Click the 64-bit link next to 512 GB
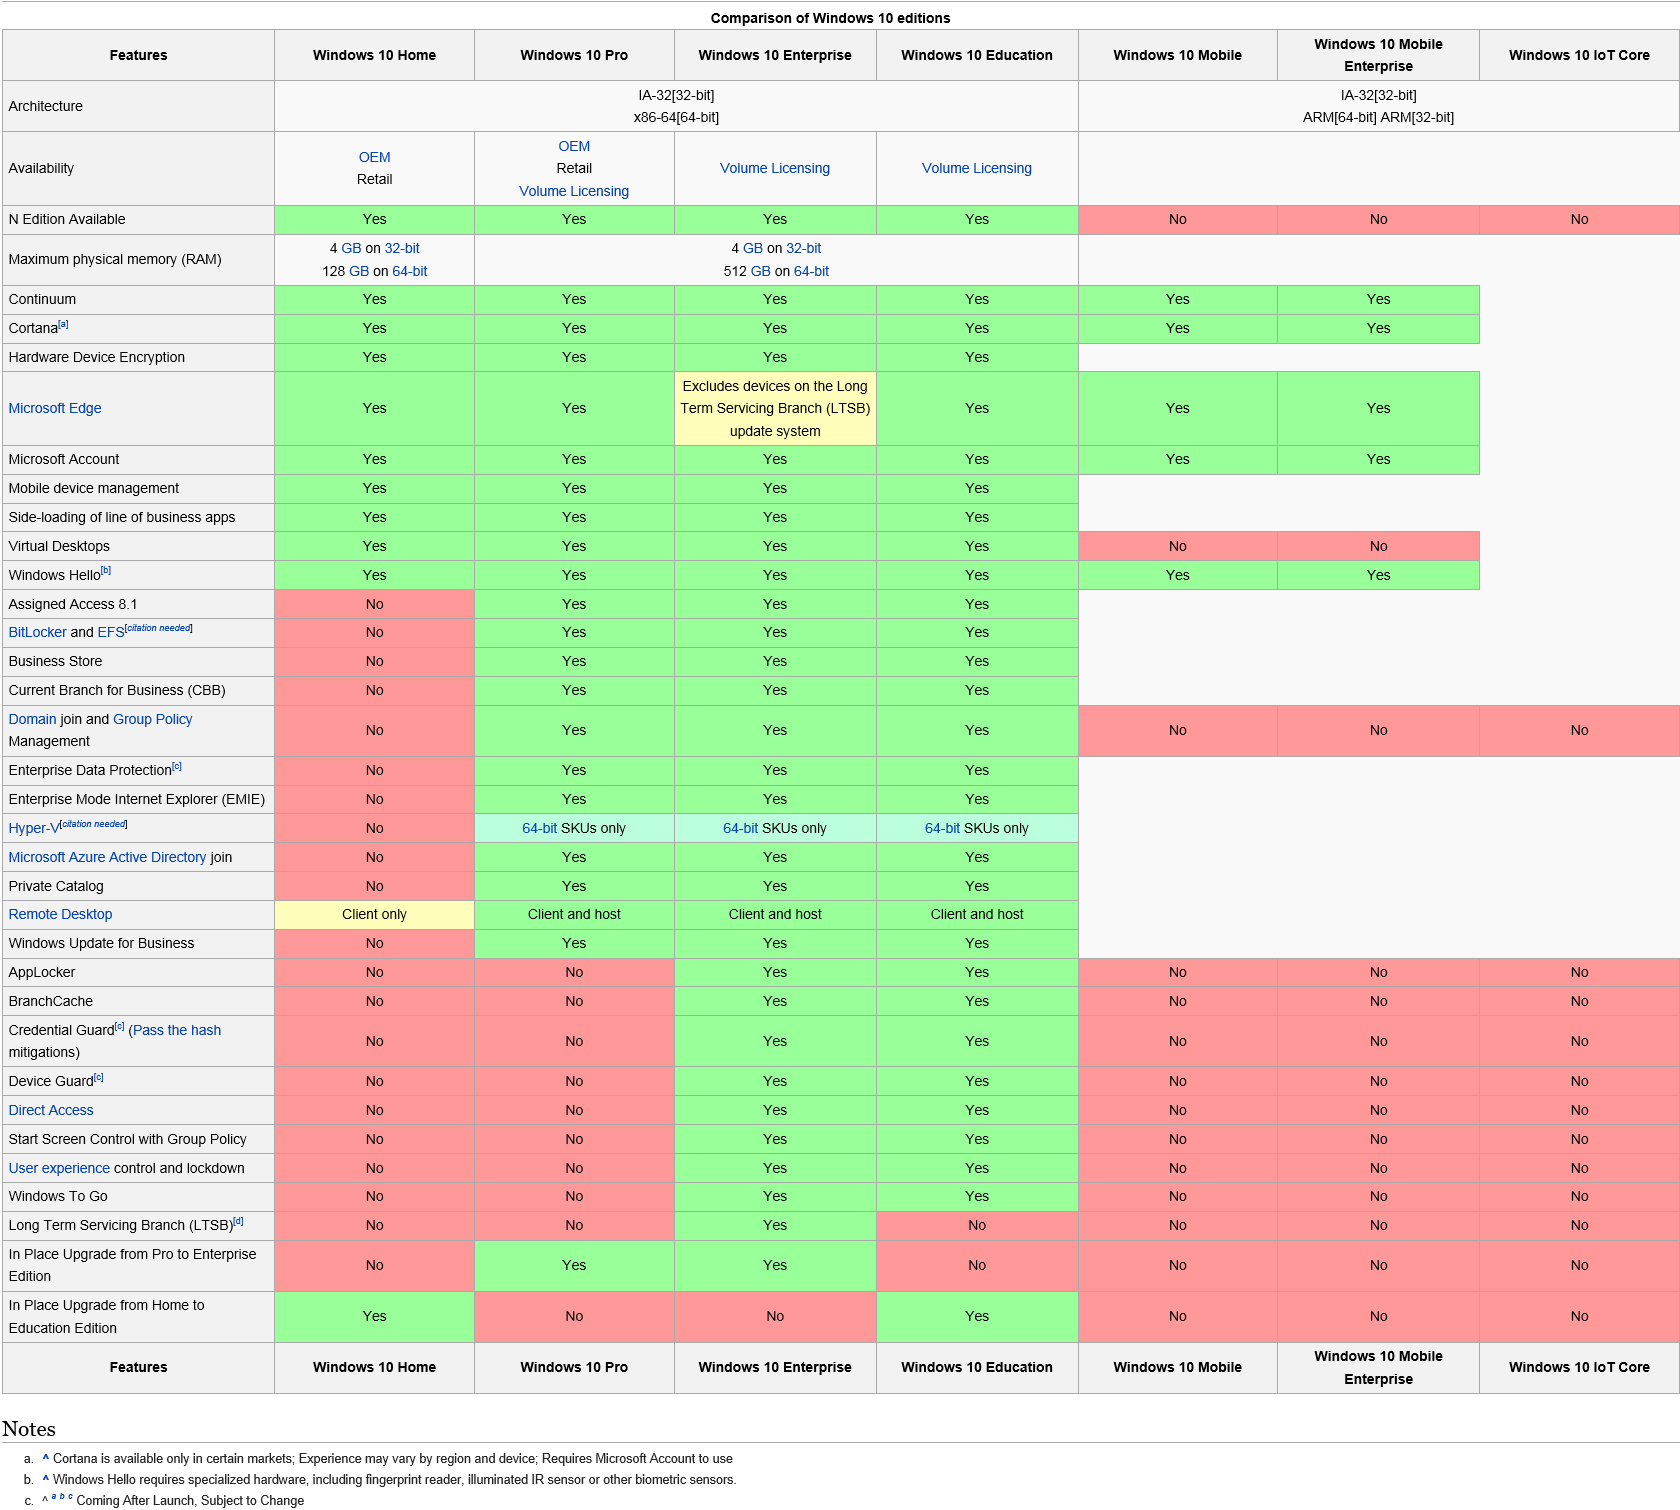This screenshot has width=1680, height=1510. (x=811, y=271)
